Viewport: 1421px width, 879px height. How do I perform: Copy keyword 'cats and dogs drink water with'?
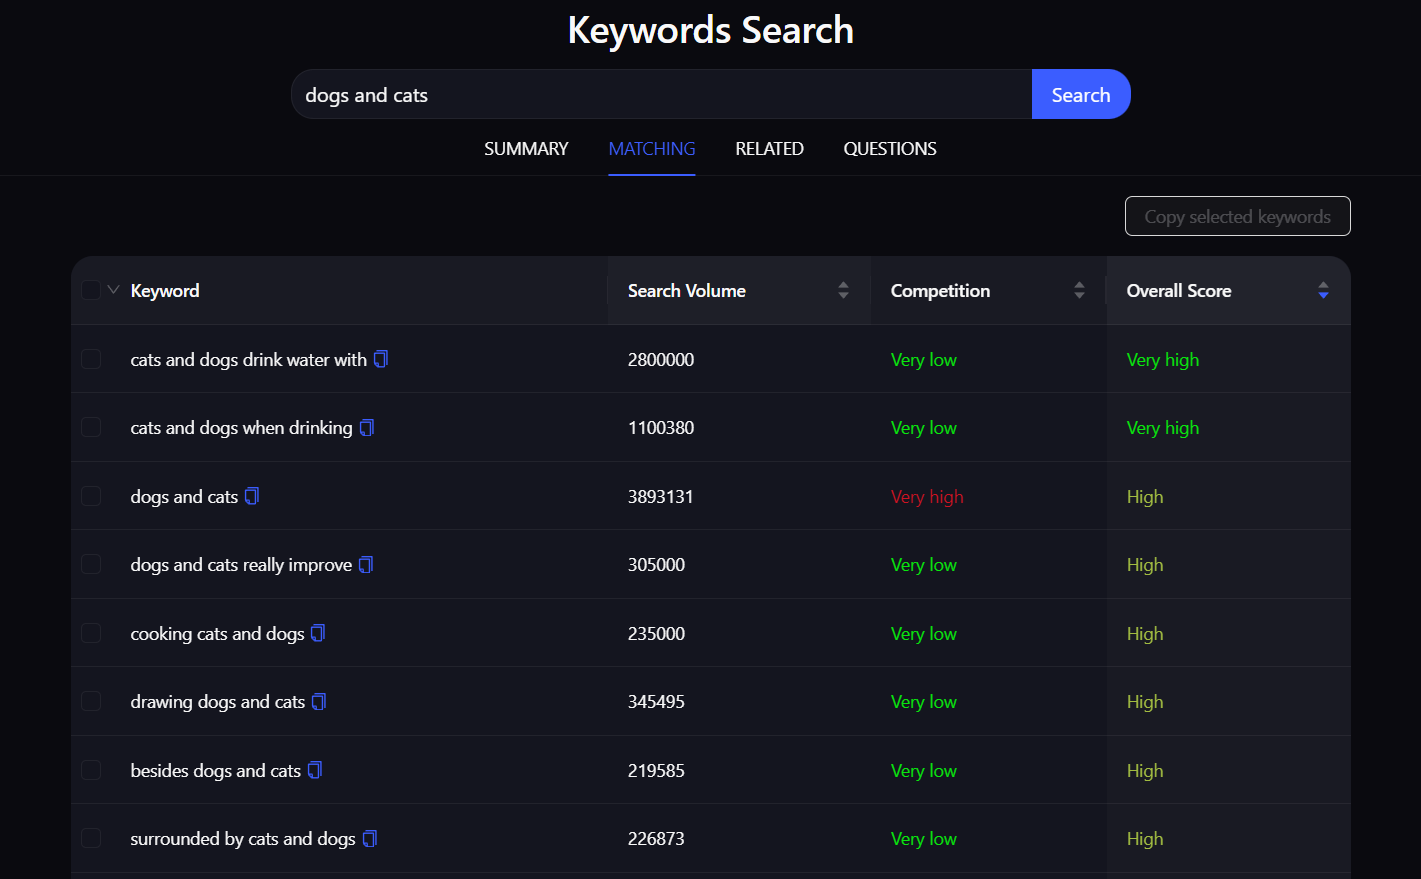[381, 359]
